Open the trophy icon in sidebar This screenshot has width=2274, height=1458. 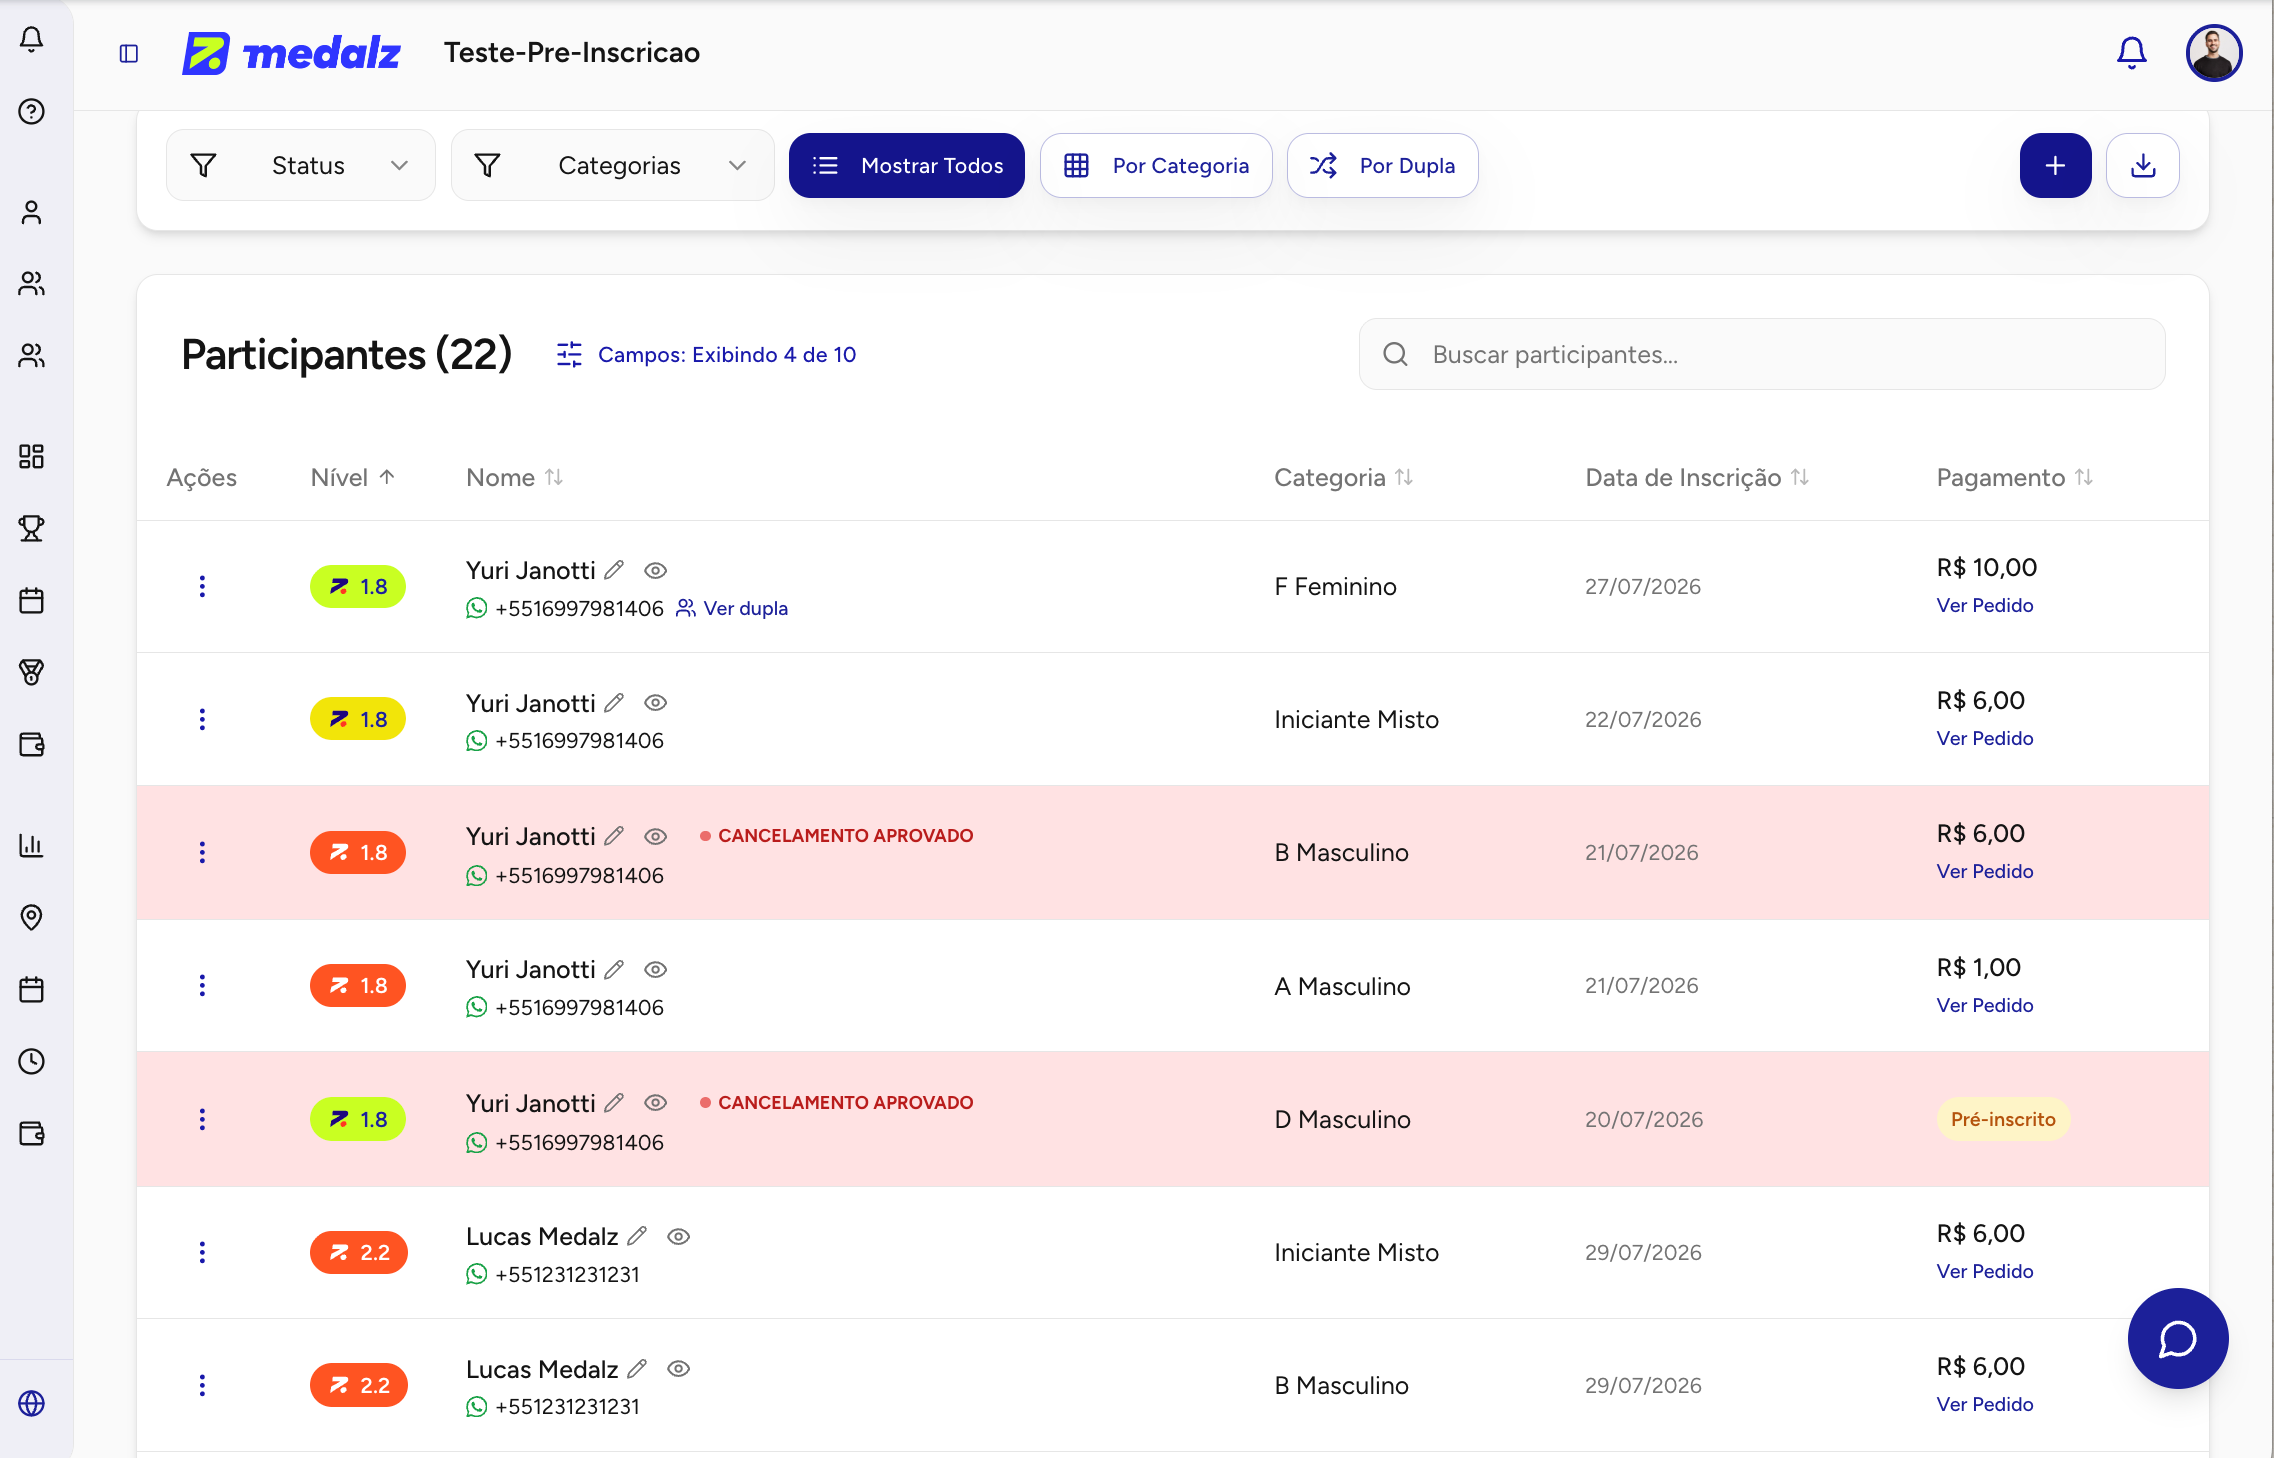click(32, 528)
